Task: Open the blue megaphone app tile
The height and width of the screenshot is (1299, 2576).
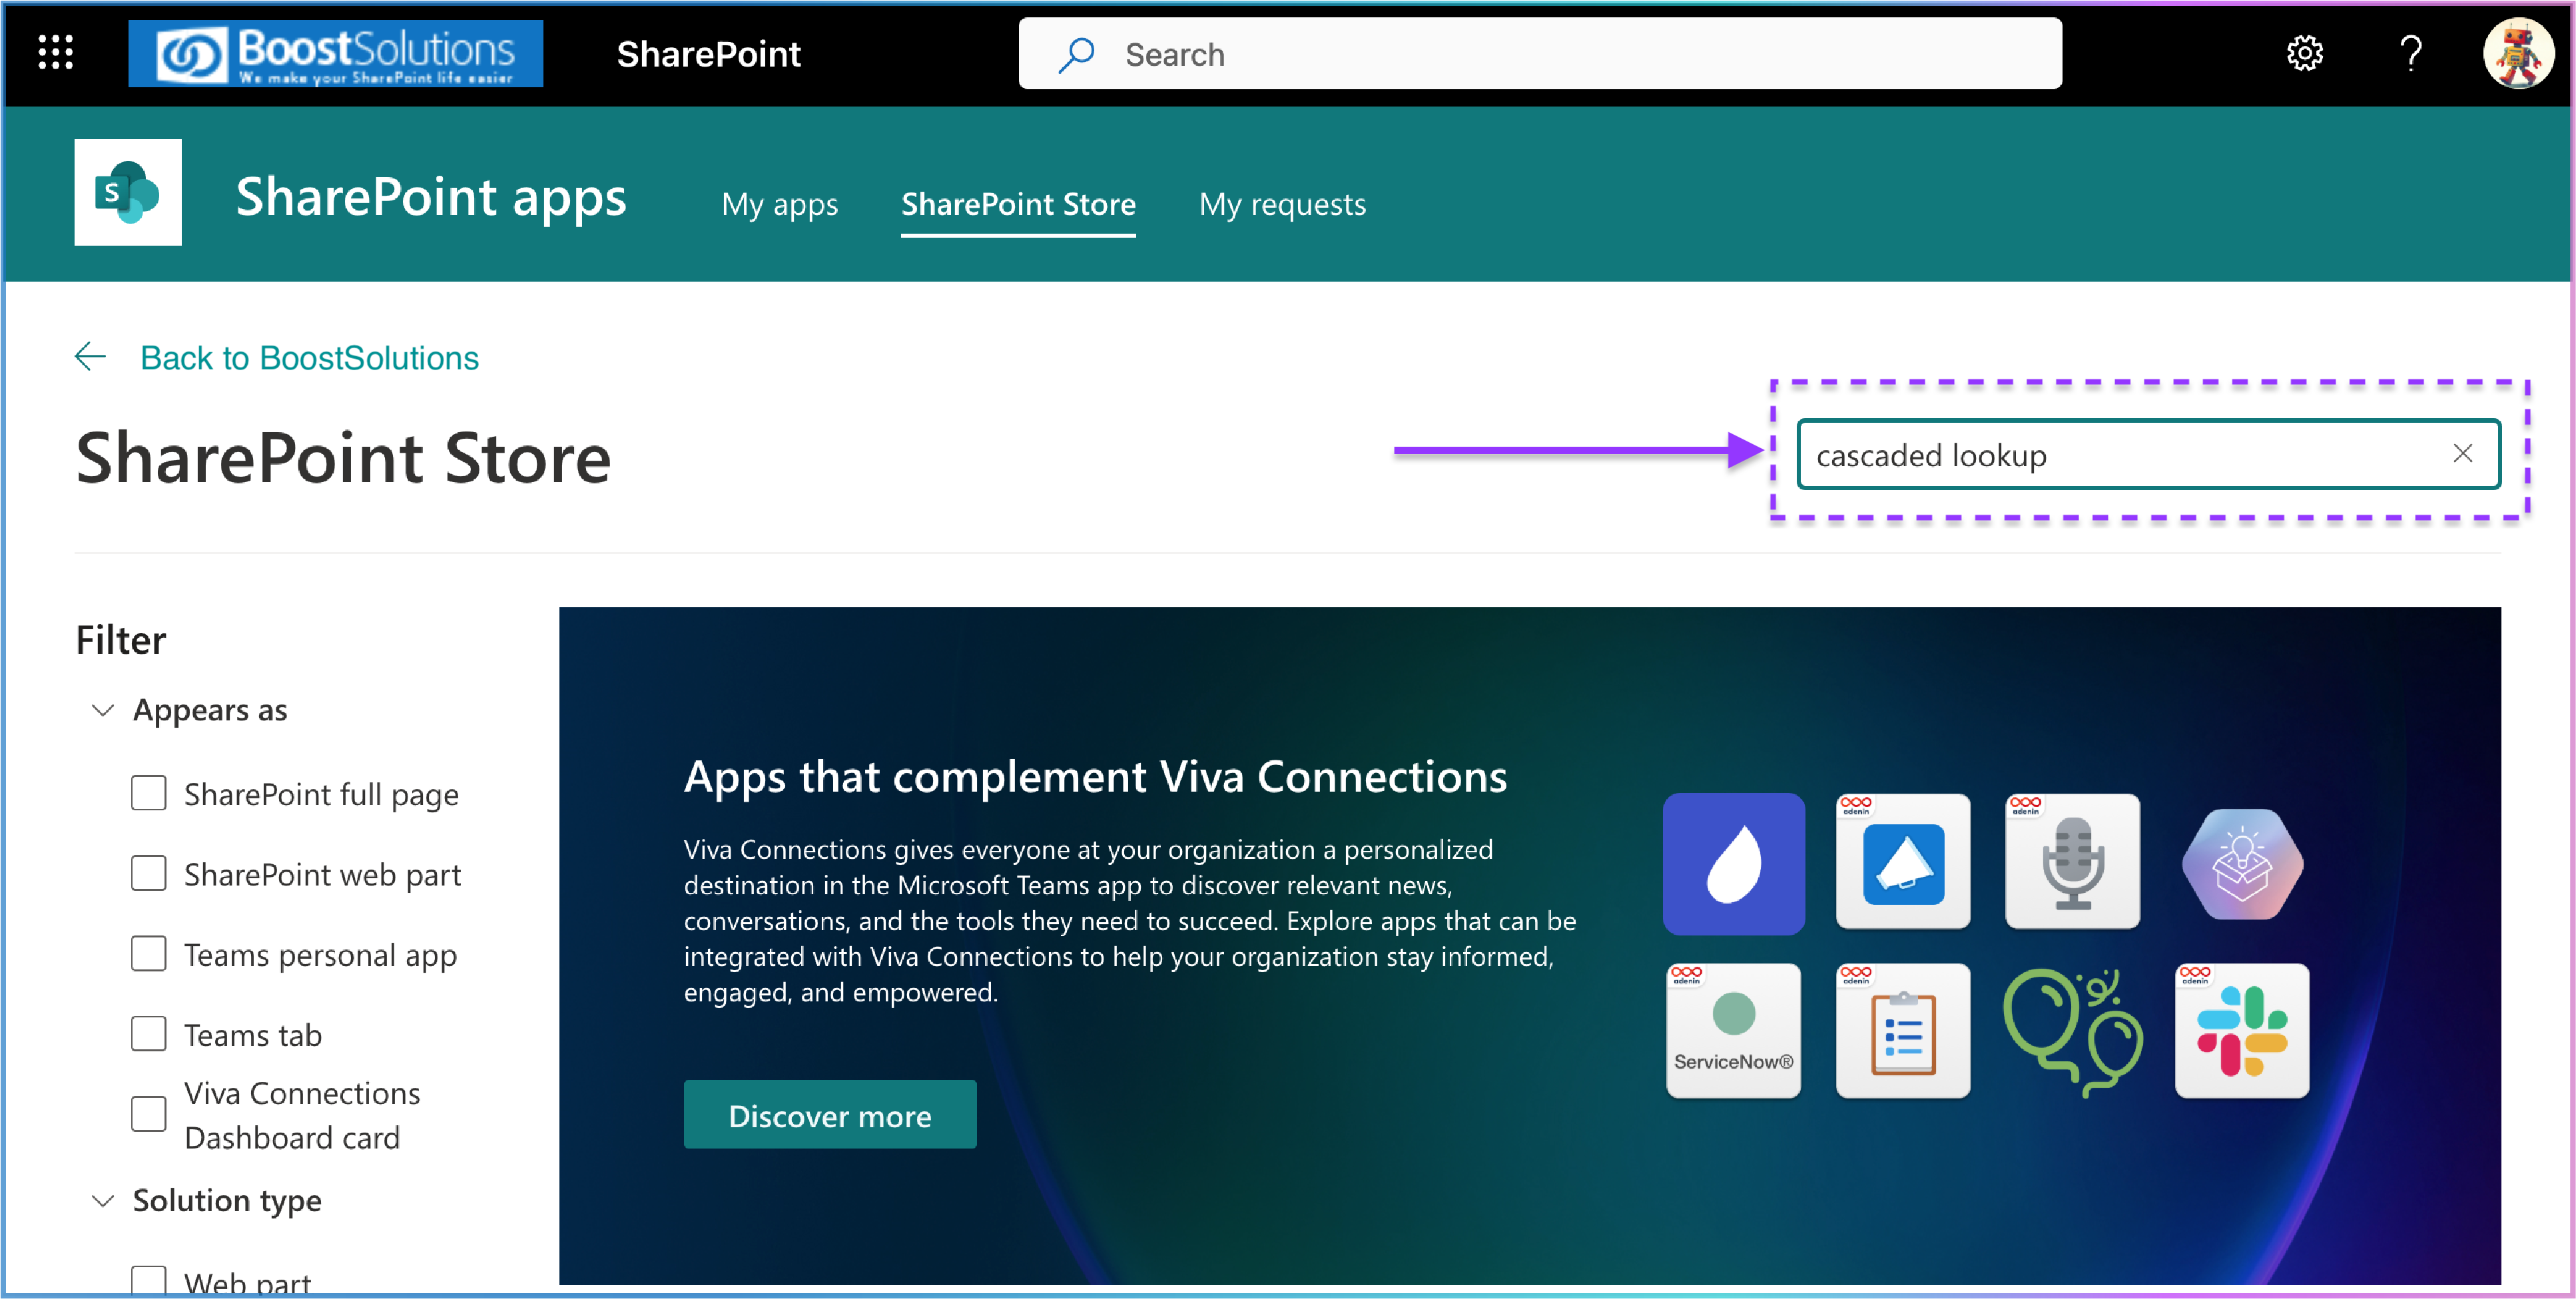Action: click(1903, 862)
